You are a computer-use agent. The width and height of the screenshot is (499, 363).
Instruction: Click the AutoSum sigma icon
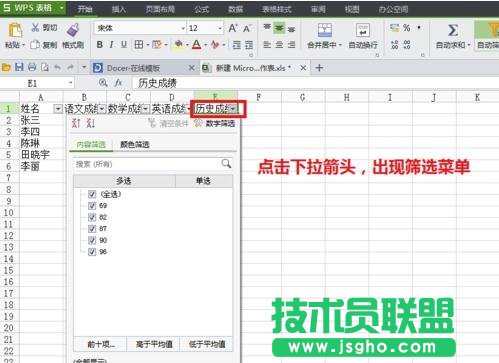tap(452, 30)
